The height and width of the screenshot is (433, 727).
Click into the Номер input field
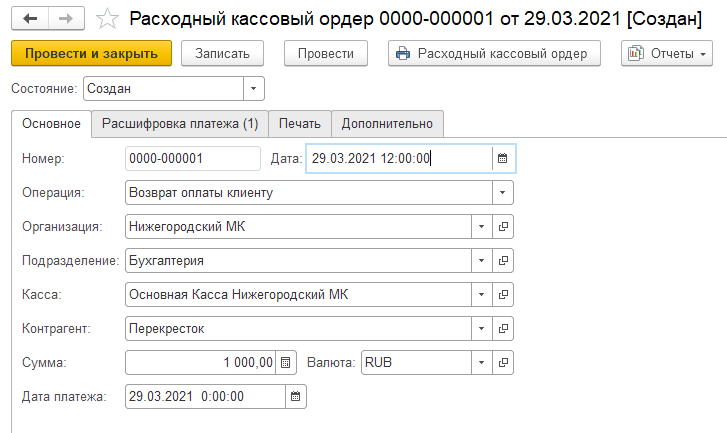tap(193, 158)
